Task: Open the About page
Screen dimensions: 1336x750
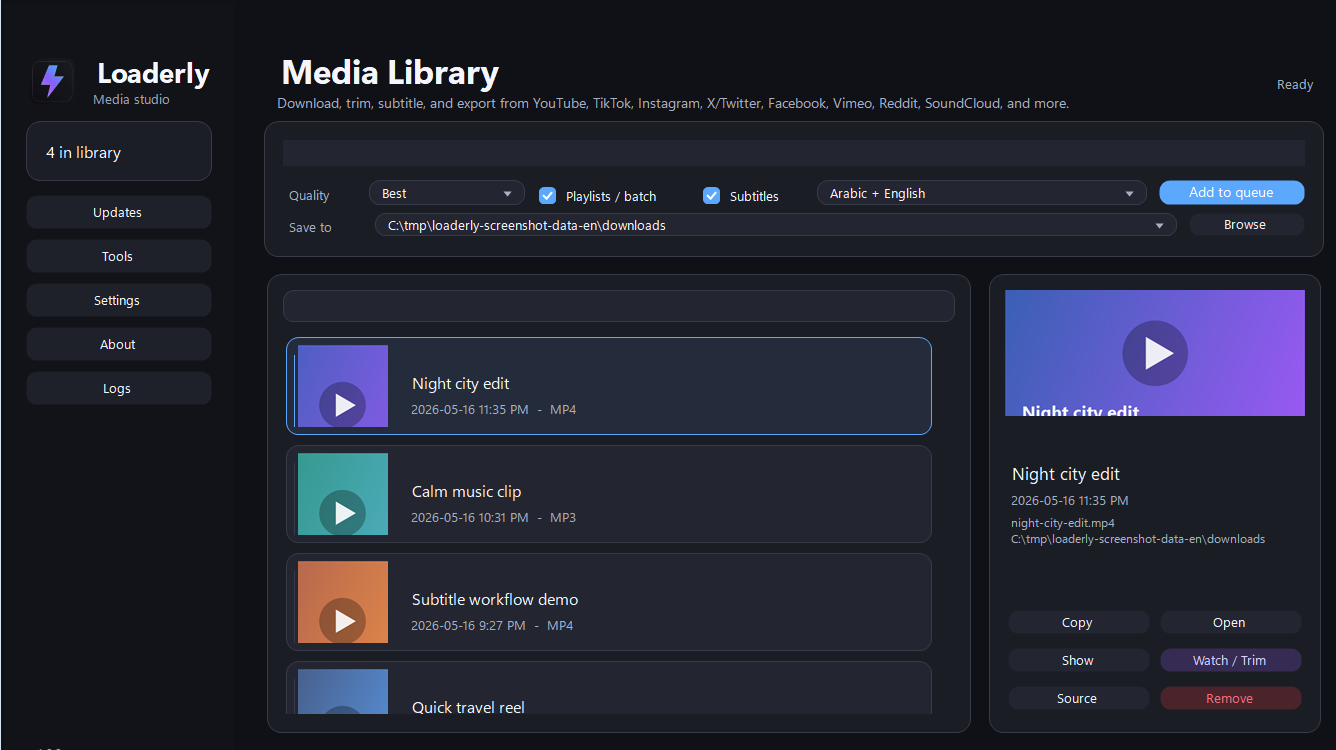Action: click(118, 344)
